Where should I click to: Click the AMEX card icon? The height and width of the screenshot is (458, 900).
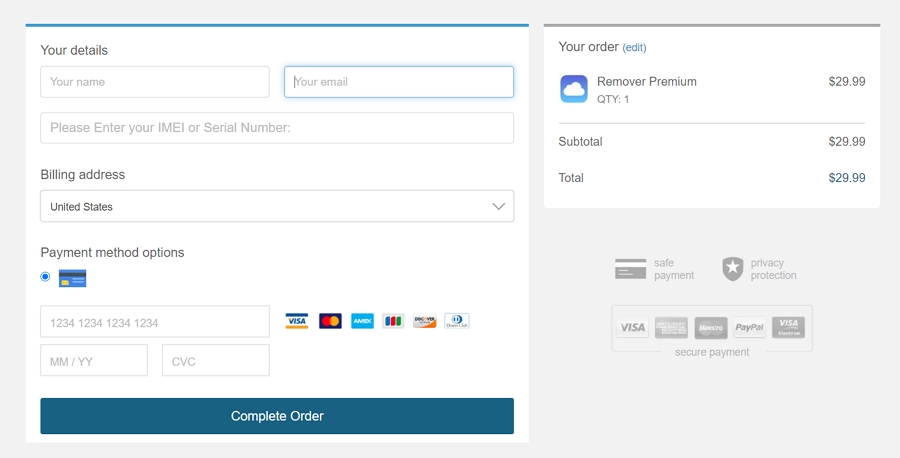362,321
